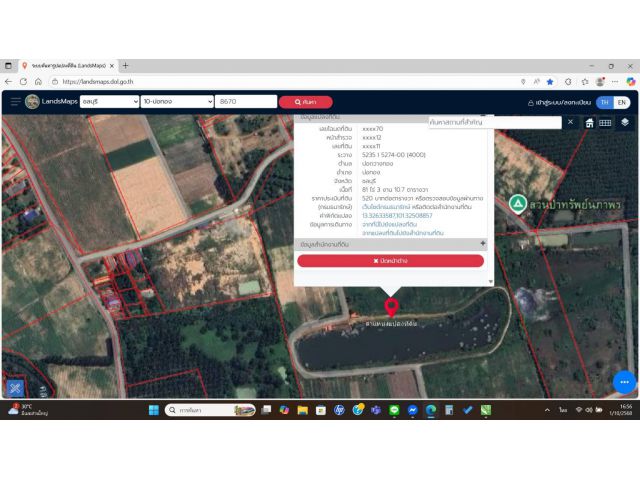Open a new browser tab
The image size is (640, 480).
(125, 65)
